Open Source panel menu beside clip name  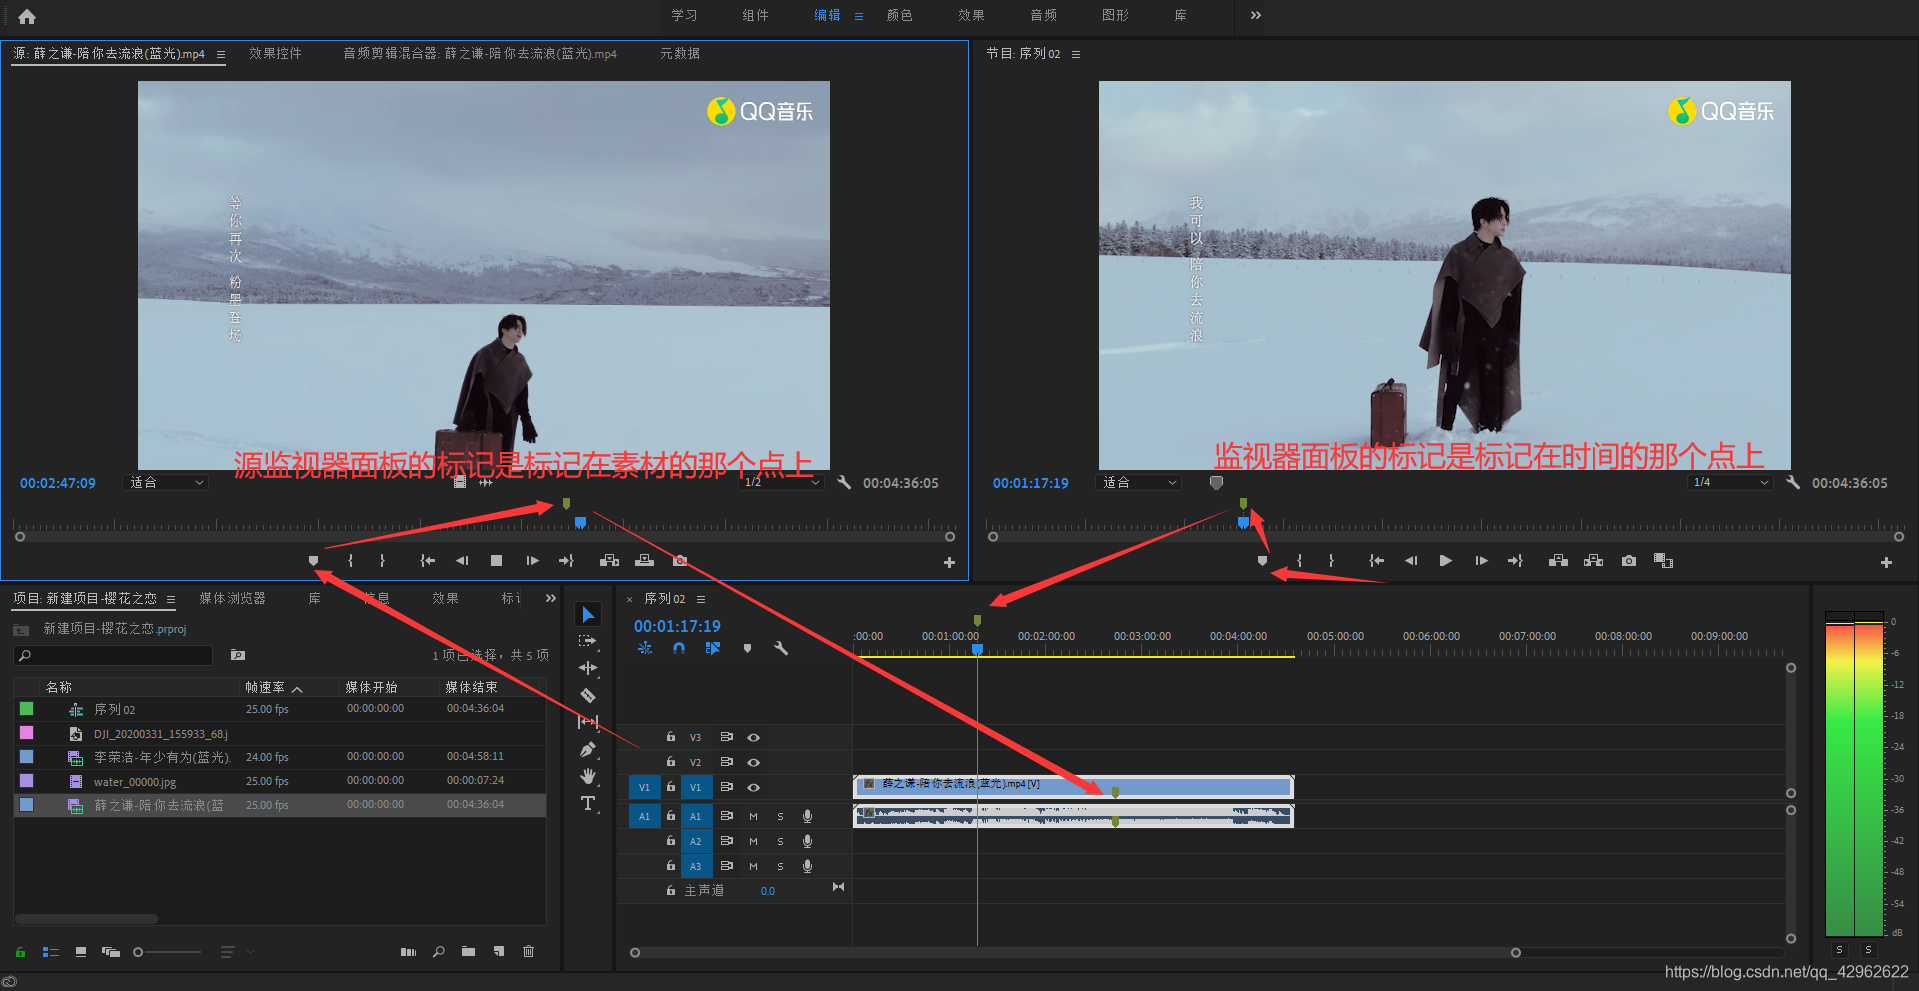point(221,54)
